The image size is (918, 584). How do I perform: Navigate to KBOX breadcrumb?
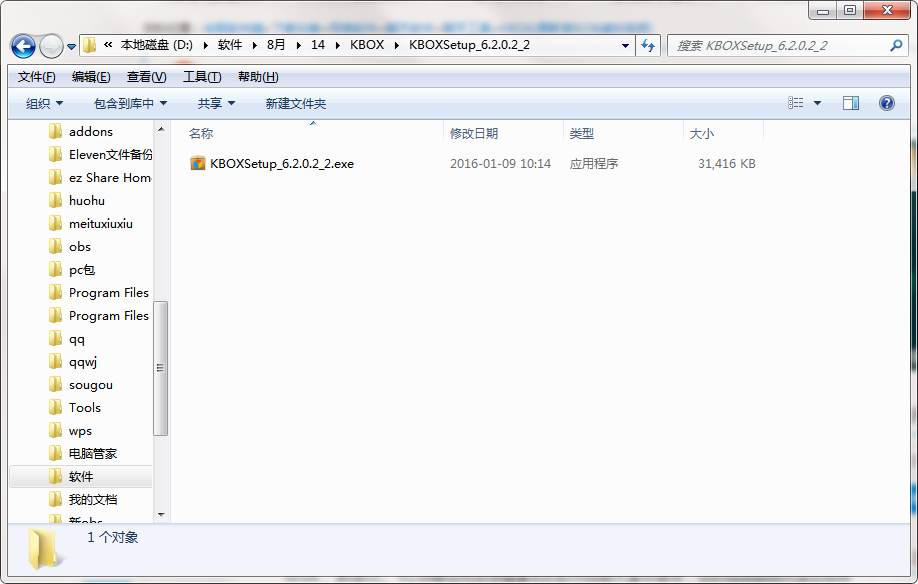(x=367, y=45)
